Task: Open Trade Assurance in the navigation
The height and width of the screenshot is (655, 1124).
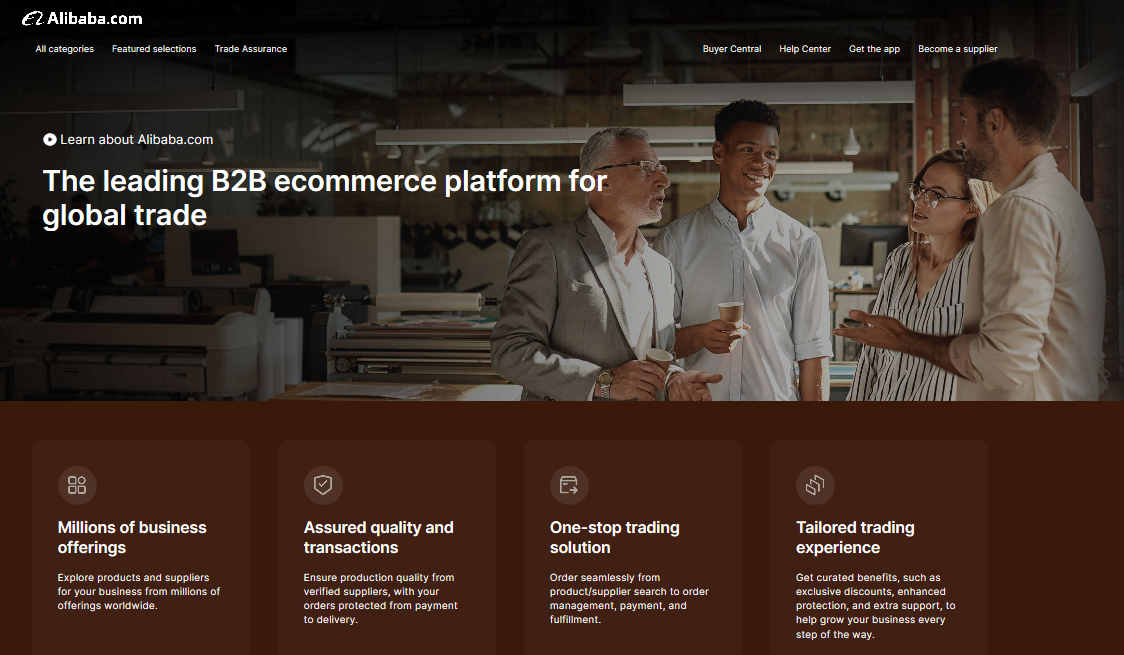Action: coord(251,49)
